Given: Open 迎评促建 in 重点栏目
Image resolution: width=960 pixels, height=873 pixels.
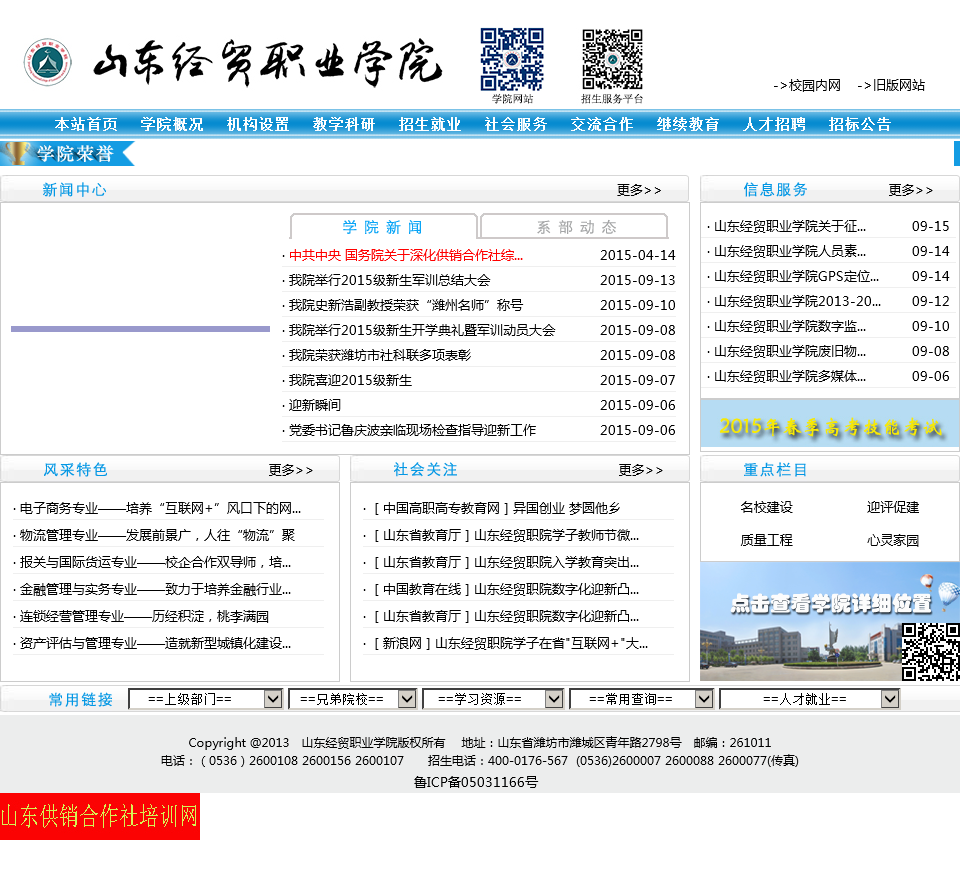Looking at the screenshot, I should coord(893,508).
